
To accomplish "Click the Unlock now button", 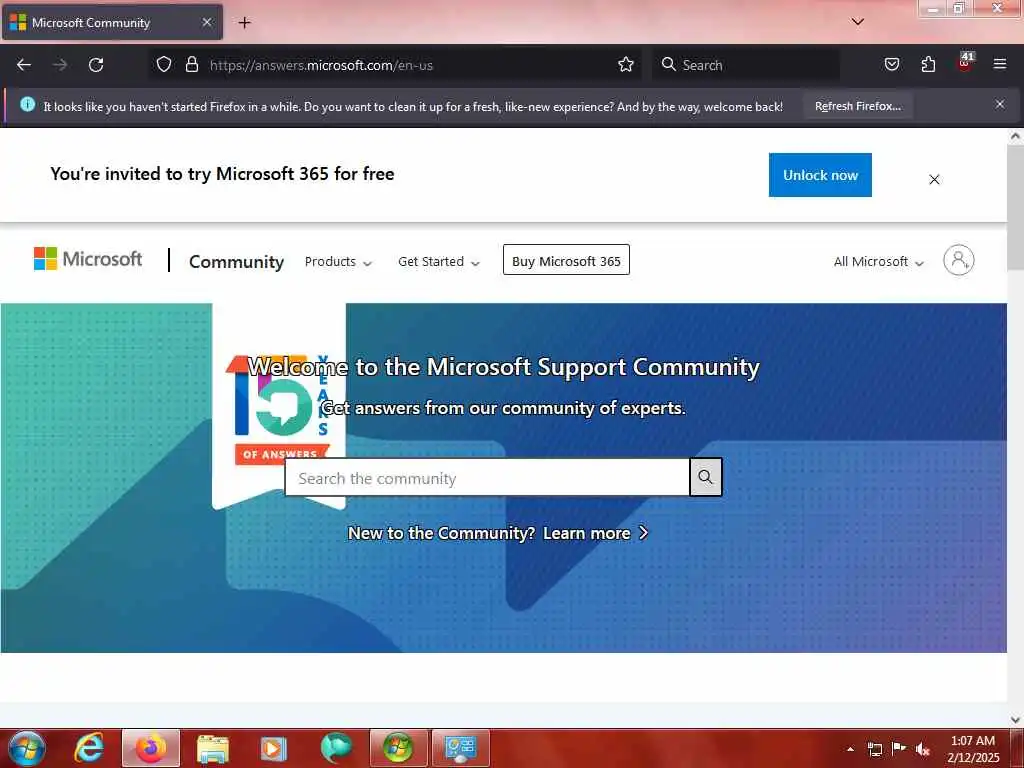I will tap(820, 175).
